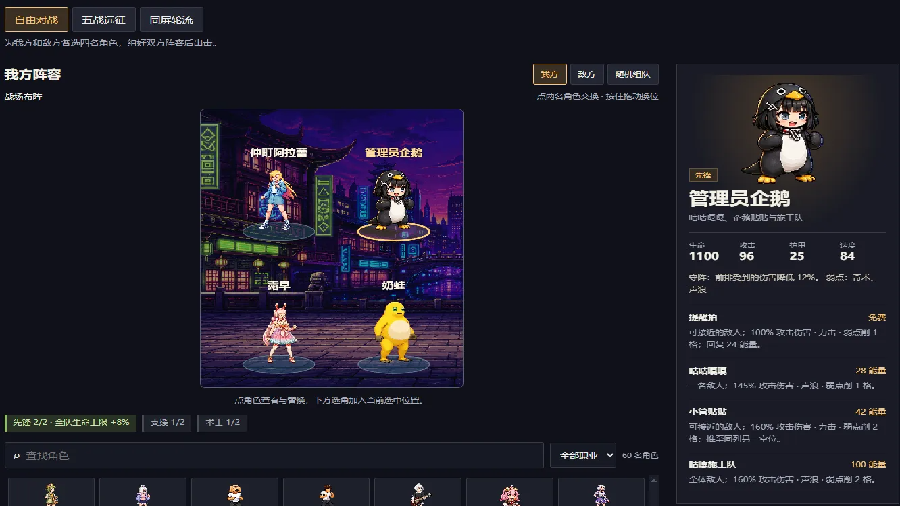900x506 pixels.
Task: Click the 支援 1/2 synergy badge
Action: pyautogui.click(x=167, y=423)
